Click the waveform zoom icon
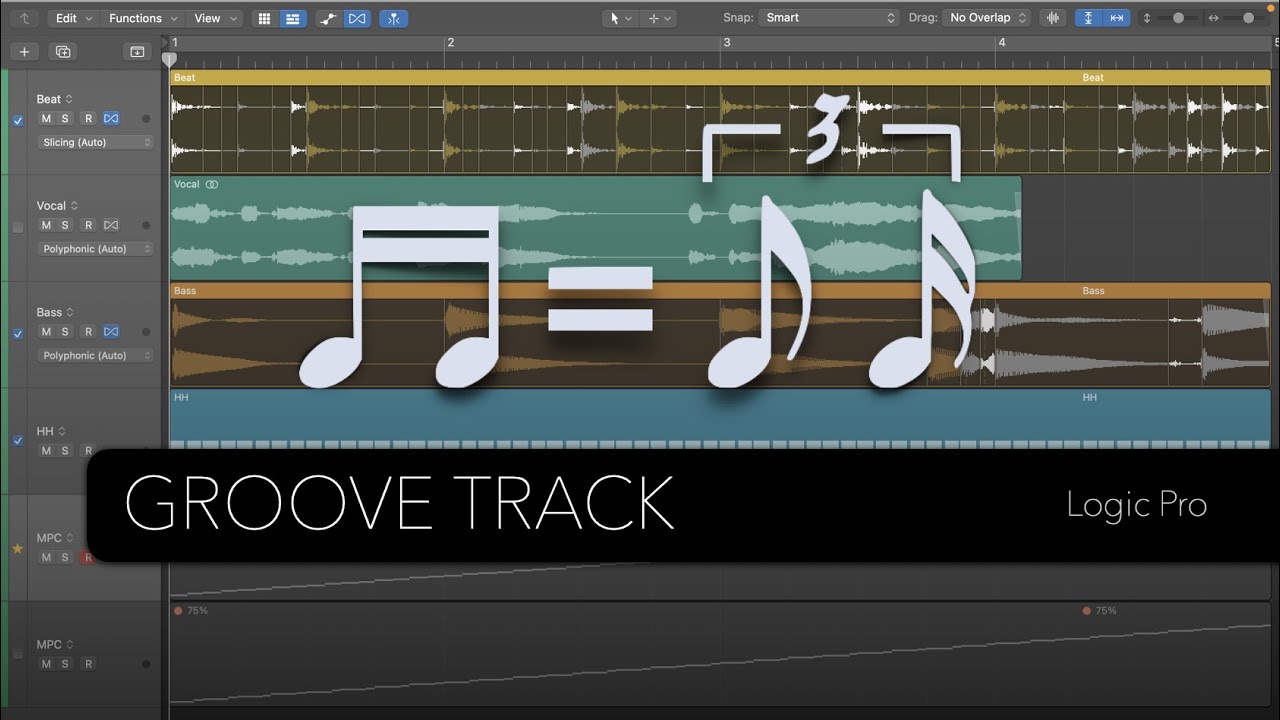This screenshot has width=1280, height=720. pos(1052,18)
